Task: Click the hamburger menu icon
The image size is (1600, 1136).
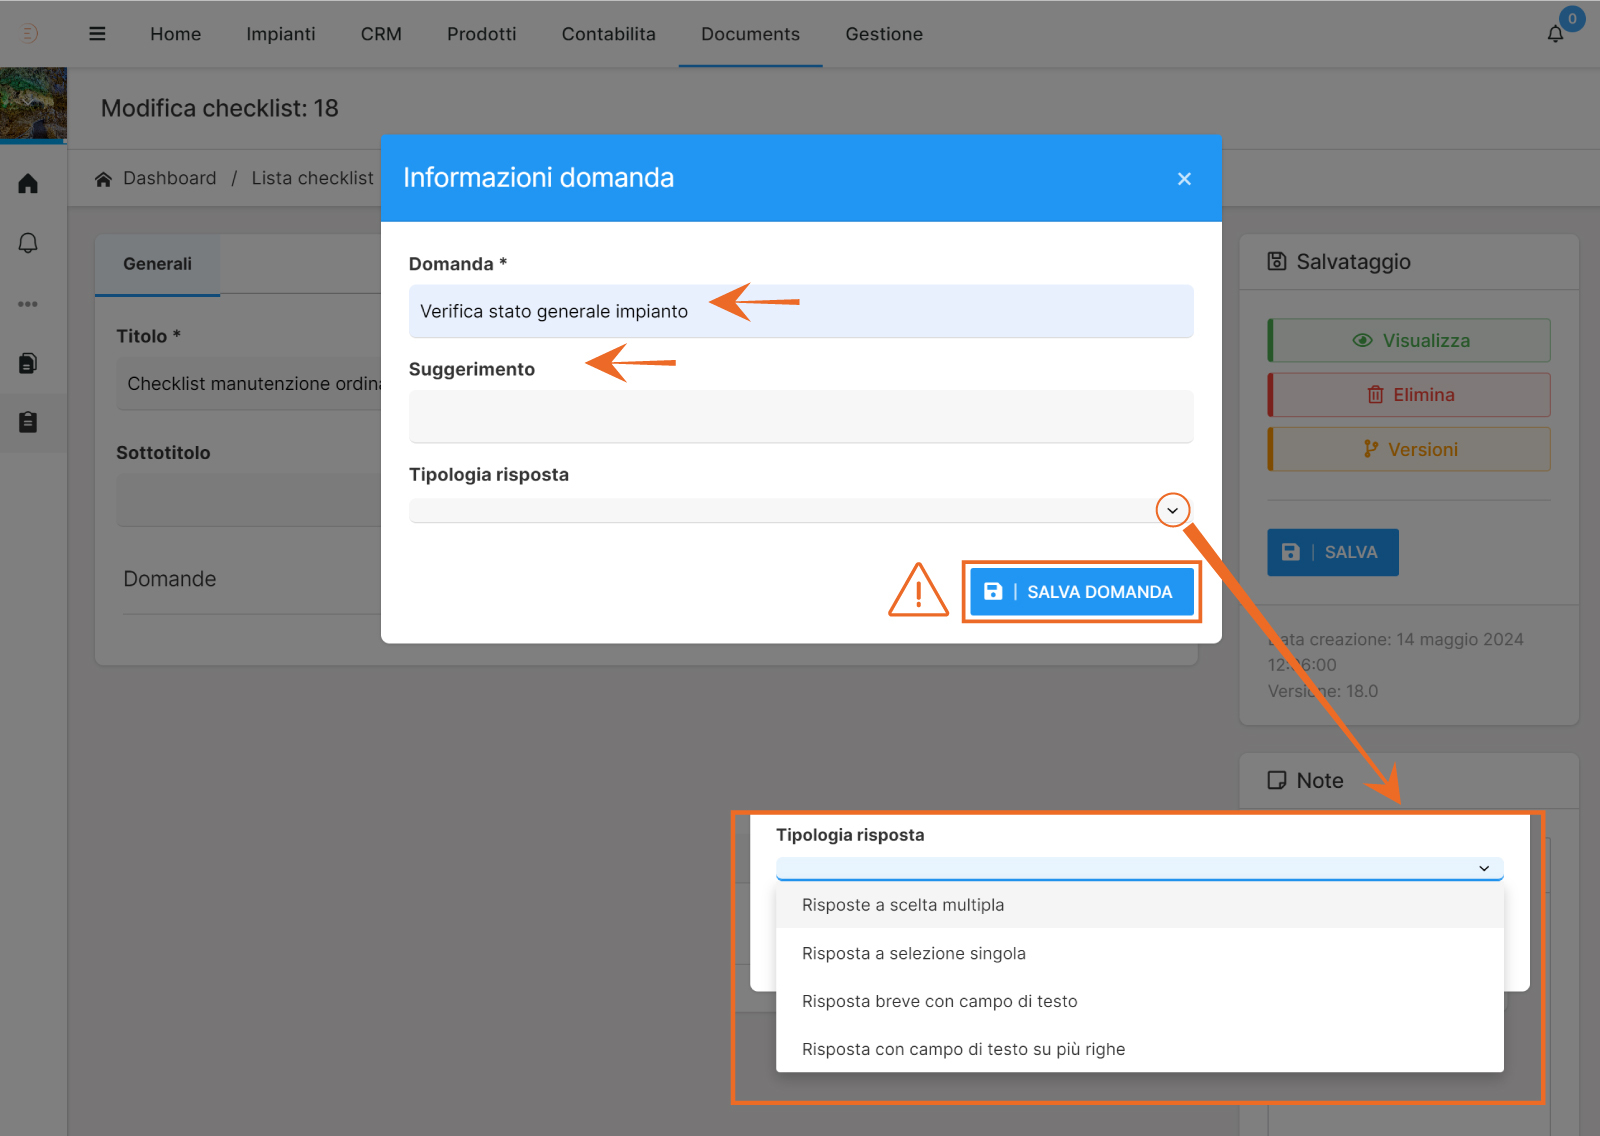Action: [x=97, y=34]
